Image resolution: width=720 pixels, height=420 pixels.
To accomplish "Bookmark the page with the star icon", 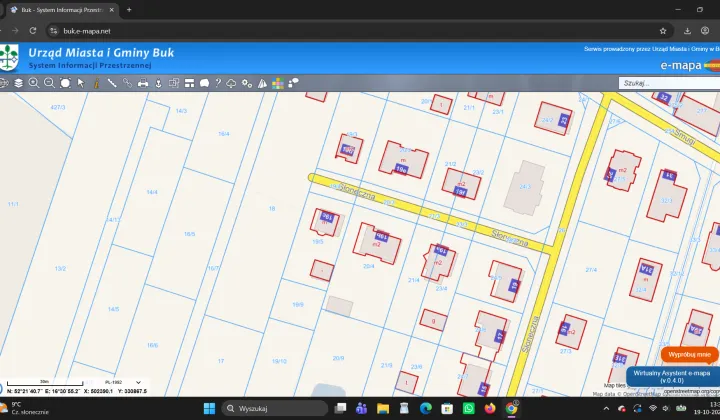I will [663, 31].
